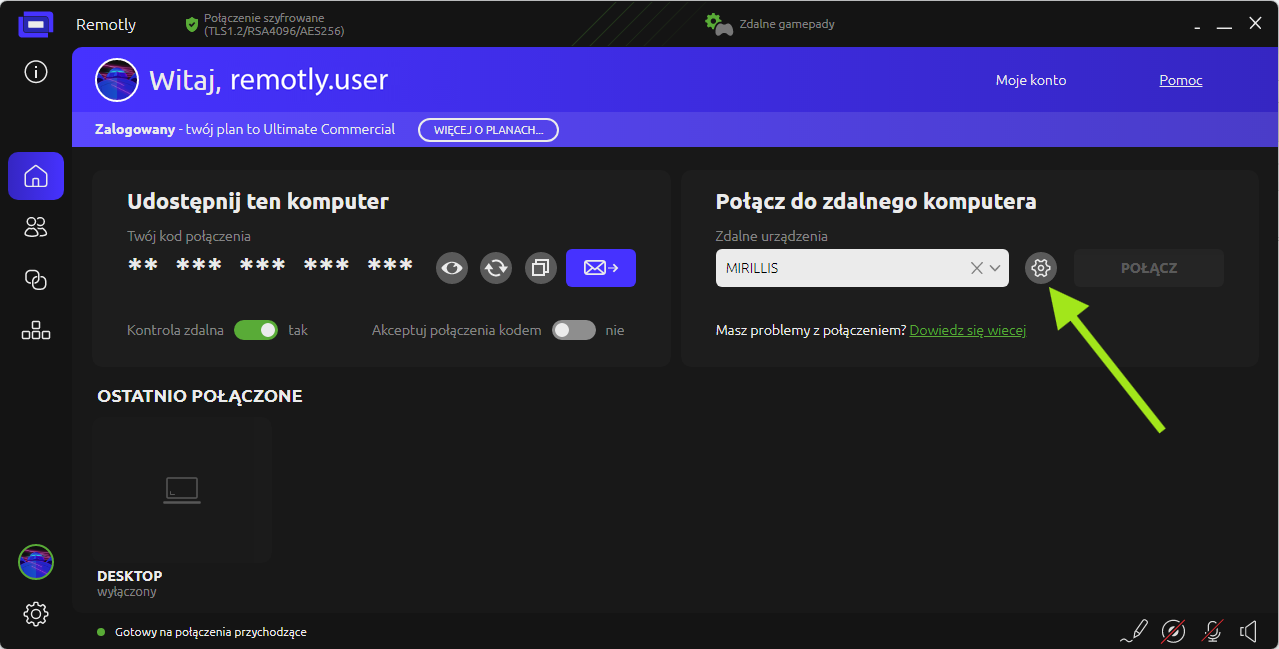This screenshot has width=1279, height=649.
Task: Toggle the muted microphone icon
Action: [1212, 631]
